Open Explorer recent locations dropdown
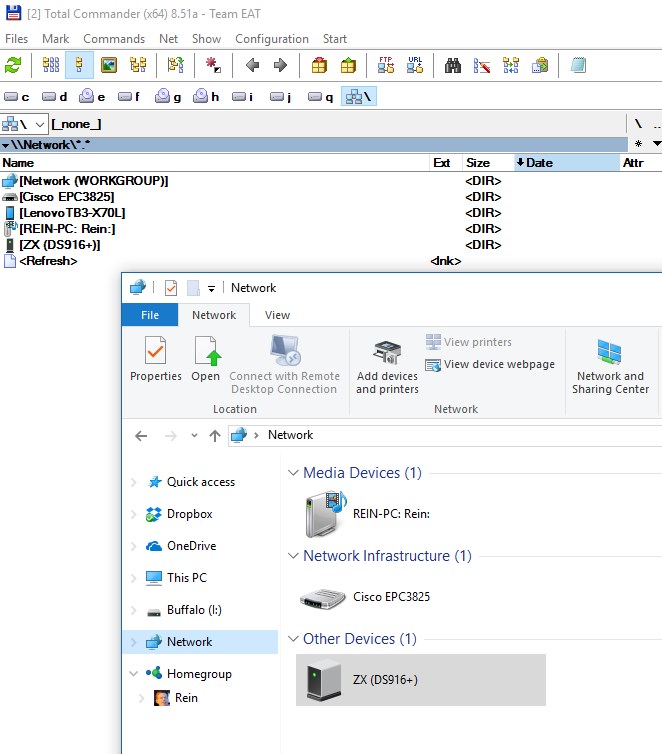The height and width of the screenshot is (754, 662). tap(194, 436)
